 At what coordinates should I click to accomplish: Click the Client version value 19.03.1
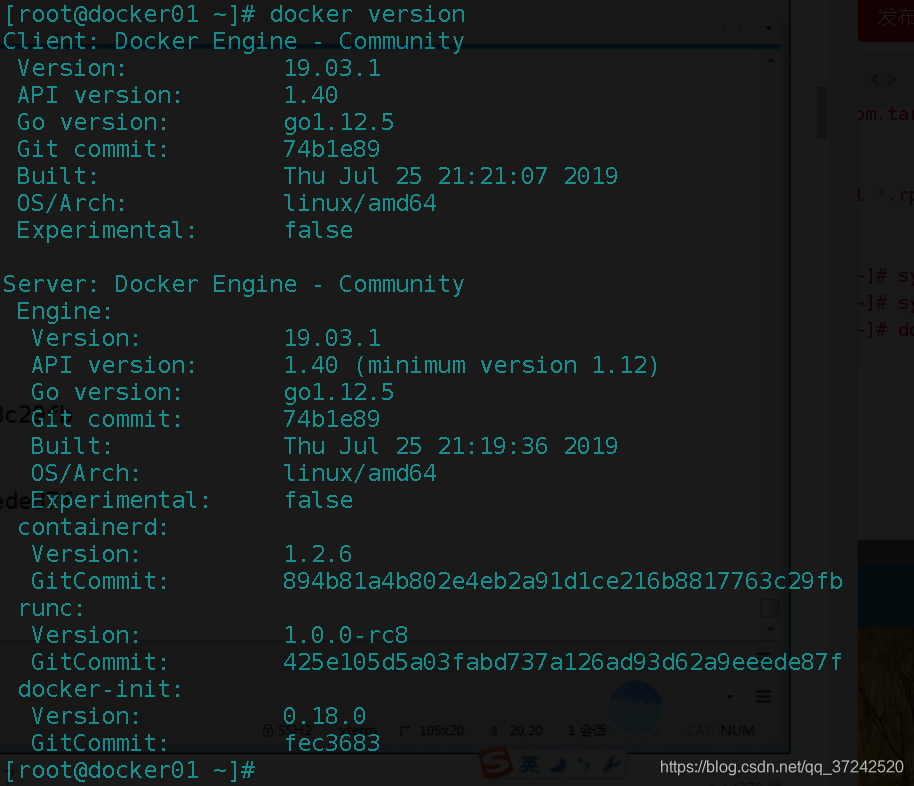pos(332,68)
